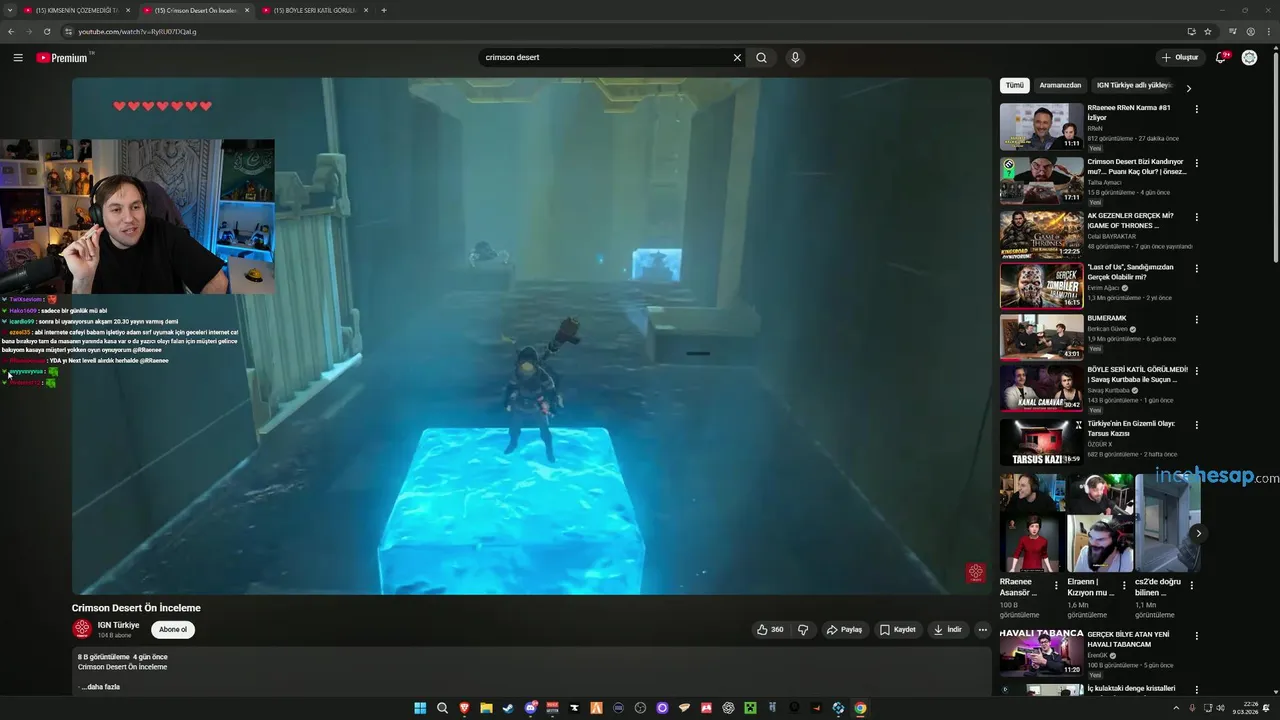Open options for GERÇEK BİLYE ATAN video
Viewport: 1280px width, 720px height.
point(1197,636)
